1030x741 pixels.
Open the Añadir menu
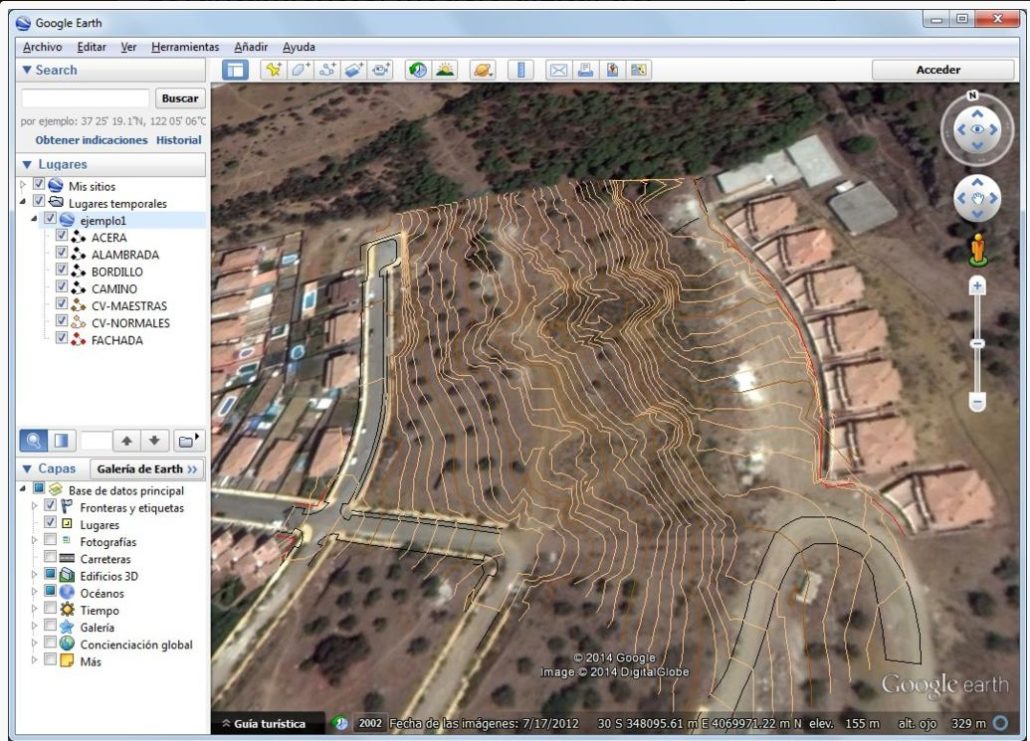point(250,47)
